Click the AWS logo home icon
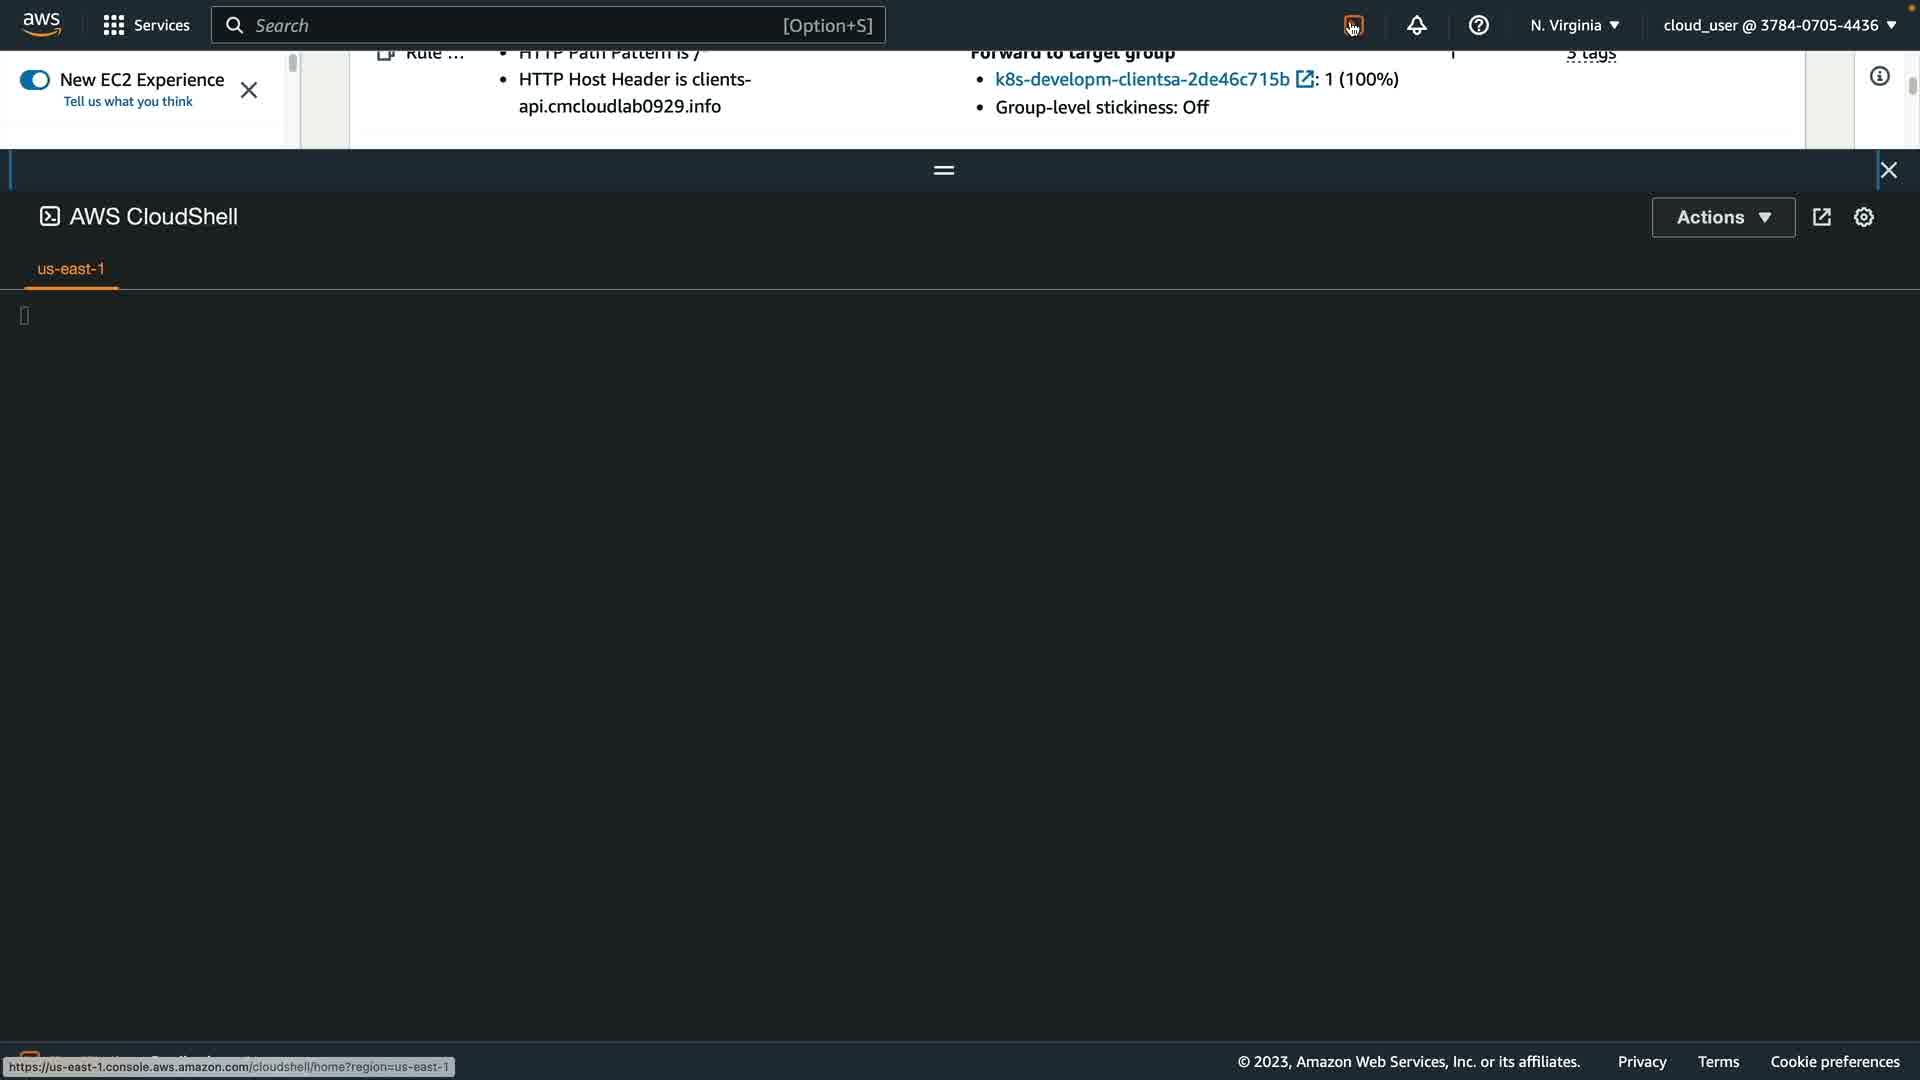The width and height of the screenshot is (1920, 1080). coord(41,24)
